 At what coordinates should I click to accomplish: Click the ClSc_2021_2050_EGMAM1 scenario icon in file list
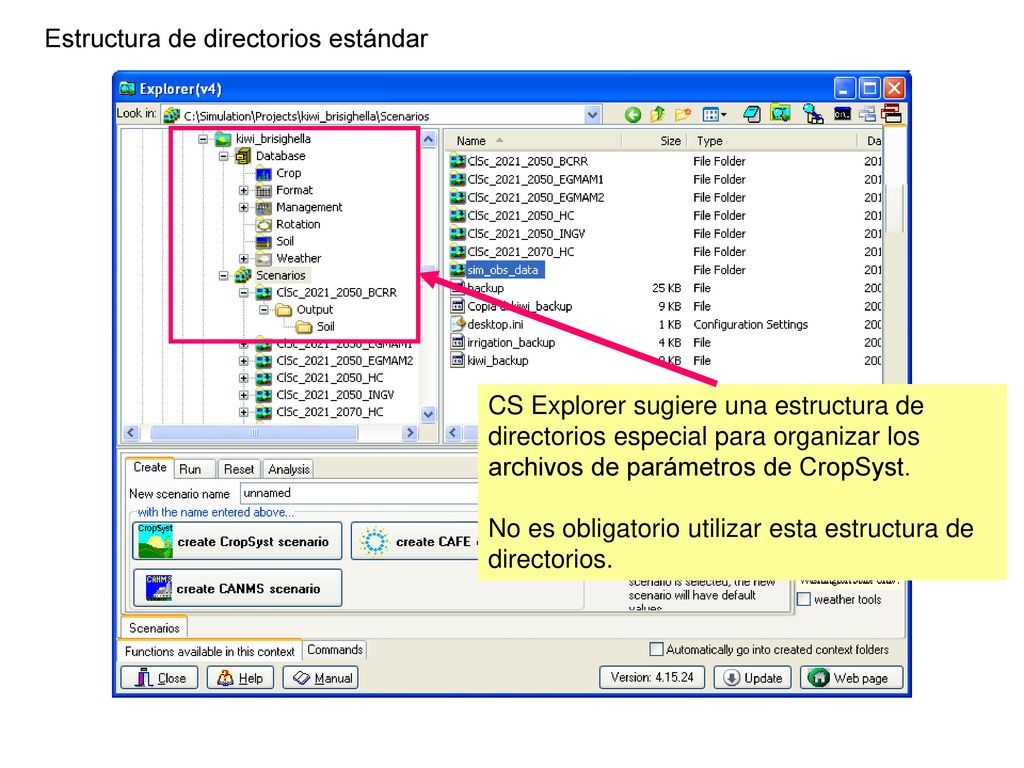point(458,179)
